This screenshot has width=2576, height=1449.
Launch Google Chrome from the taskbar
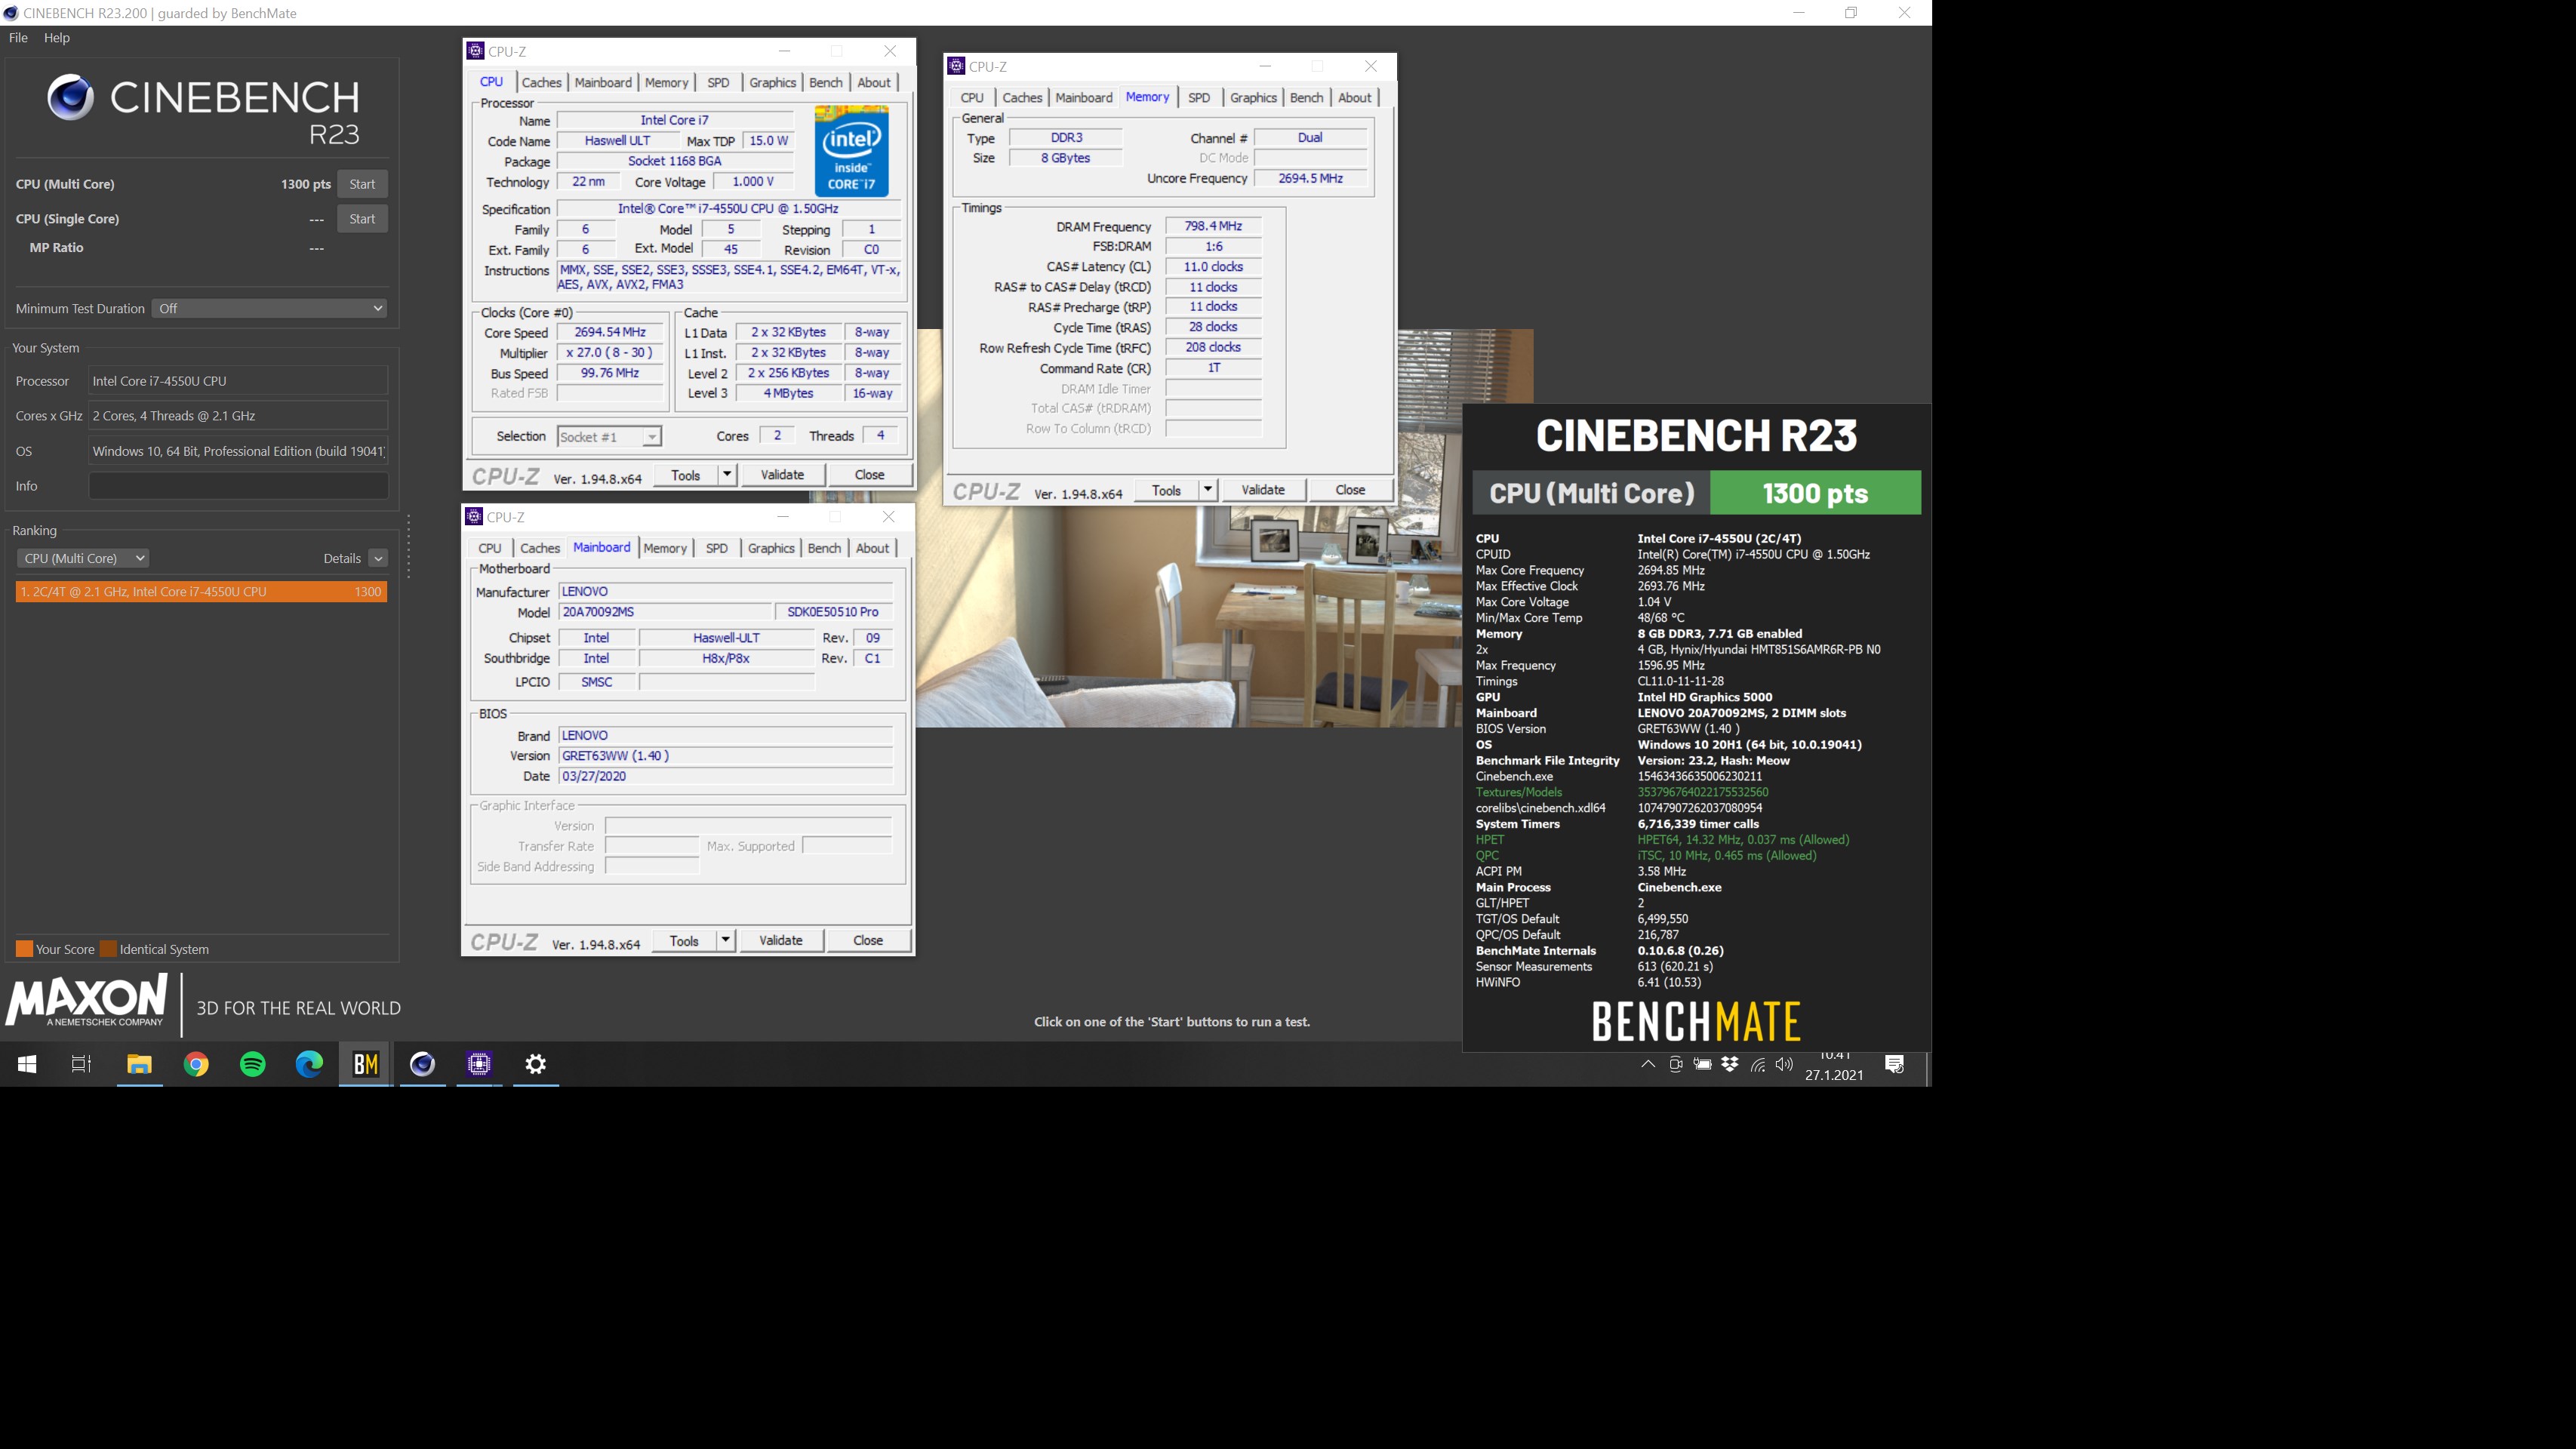tap(196, 1064)
